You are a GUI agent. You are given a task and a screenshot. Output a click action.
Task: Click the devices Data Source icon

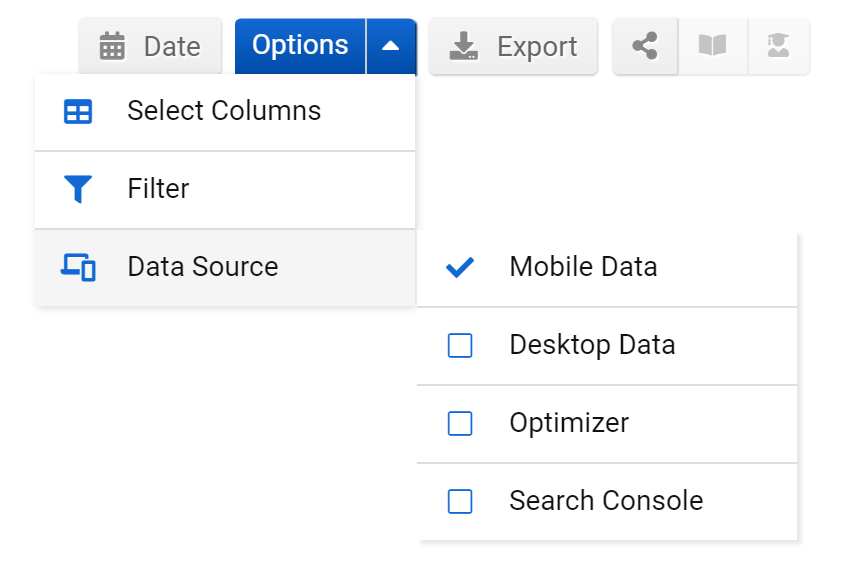[78, 267]
